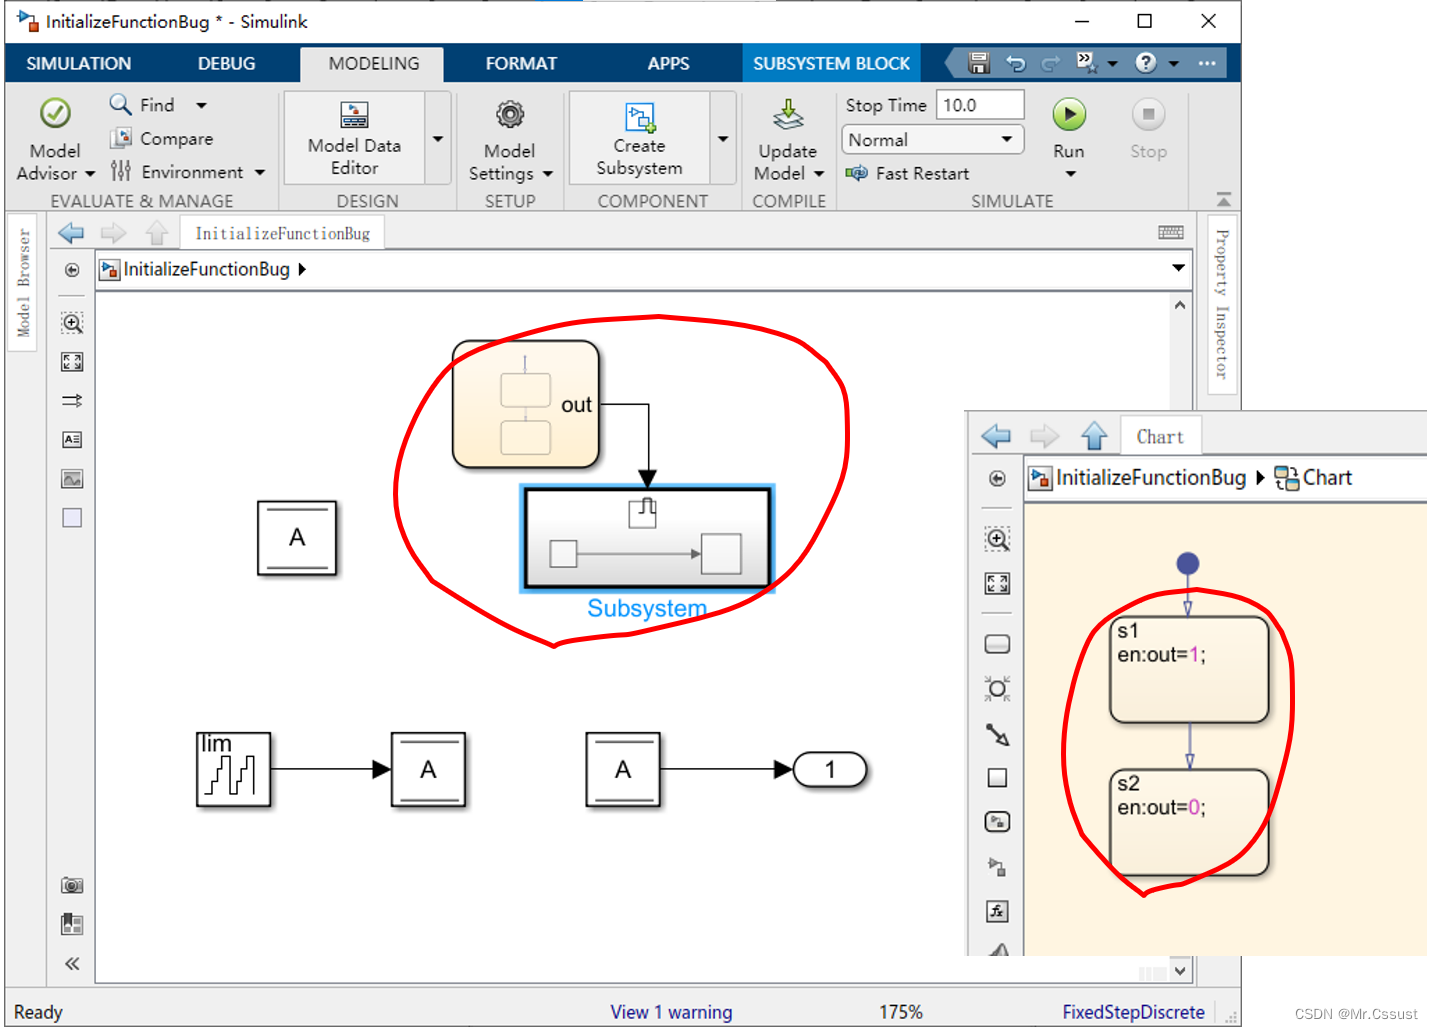Undo the last action
The width and height of the screenshot is (1433, 1029).
(x=1016, y=63)
